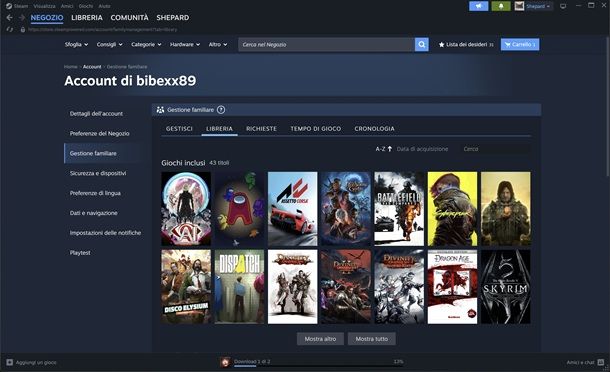Open the Aiuto menu
610x372 pixels.
[x=104, y=6]
